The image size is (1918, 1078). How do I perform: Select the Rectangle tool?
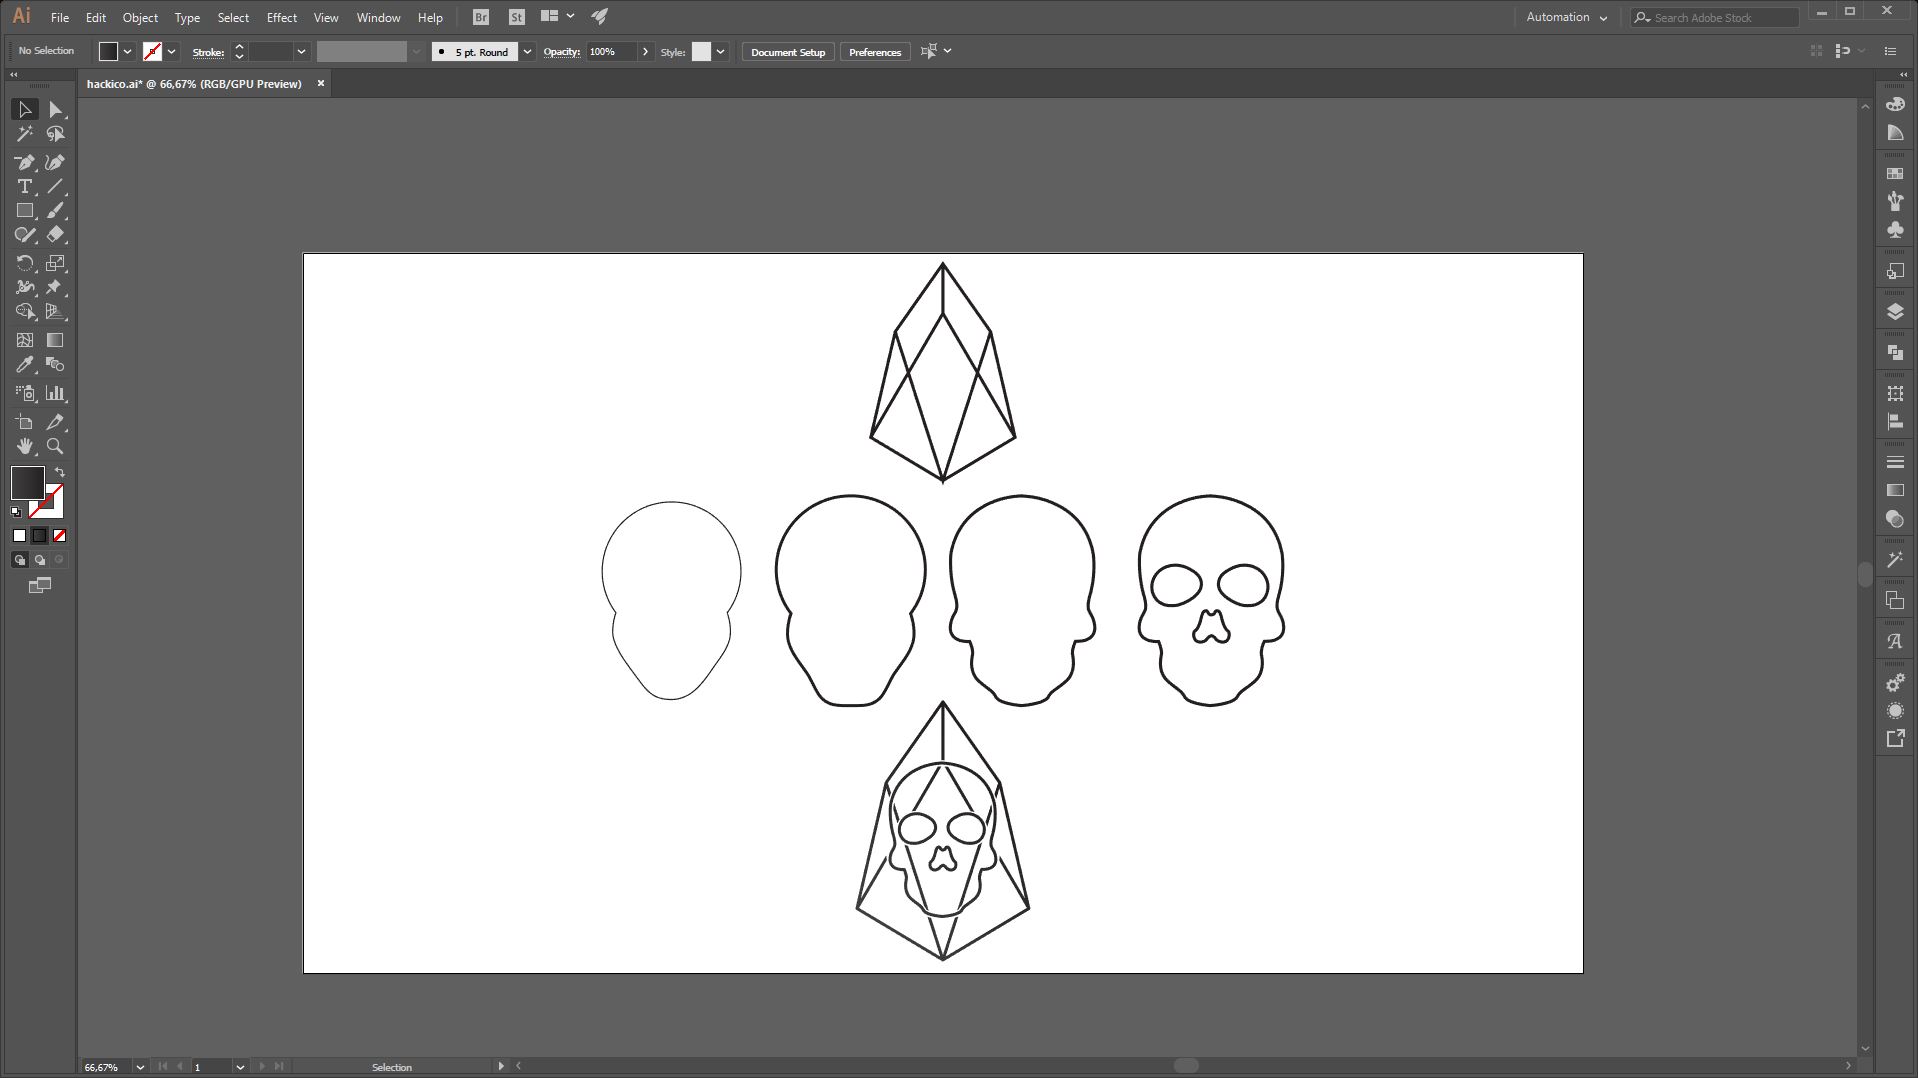pyautogui.click(x=25, y=211)
